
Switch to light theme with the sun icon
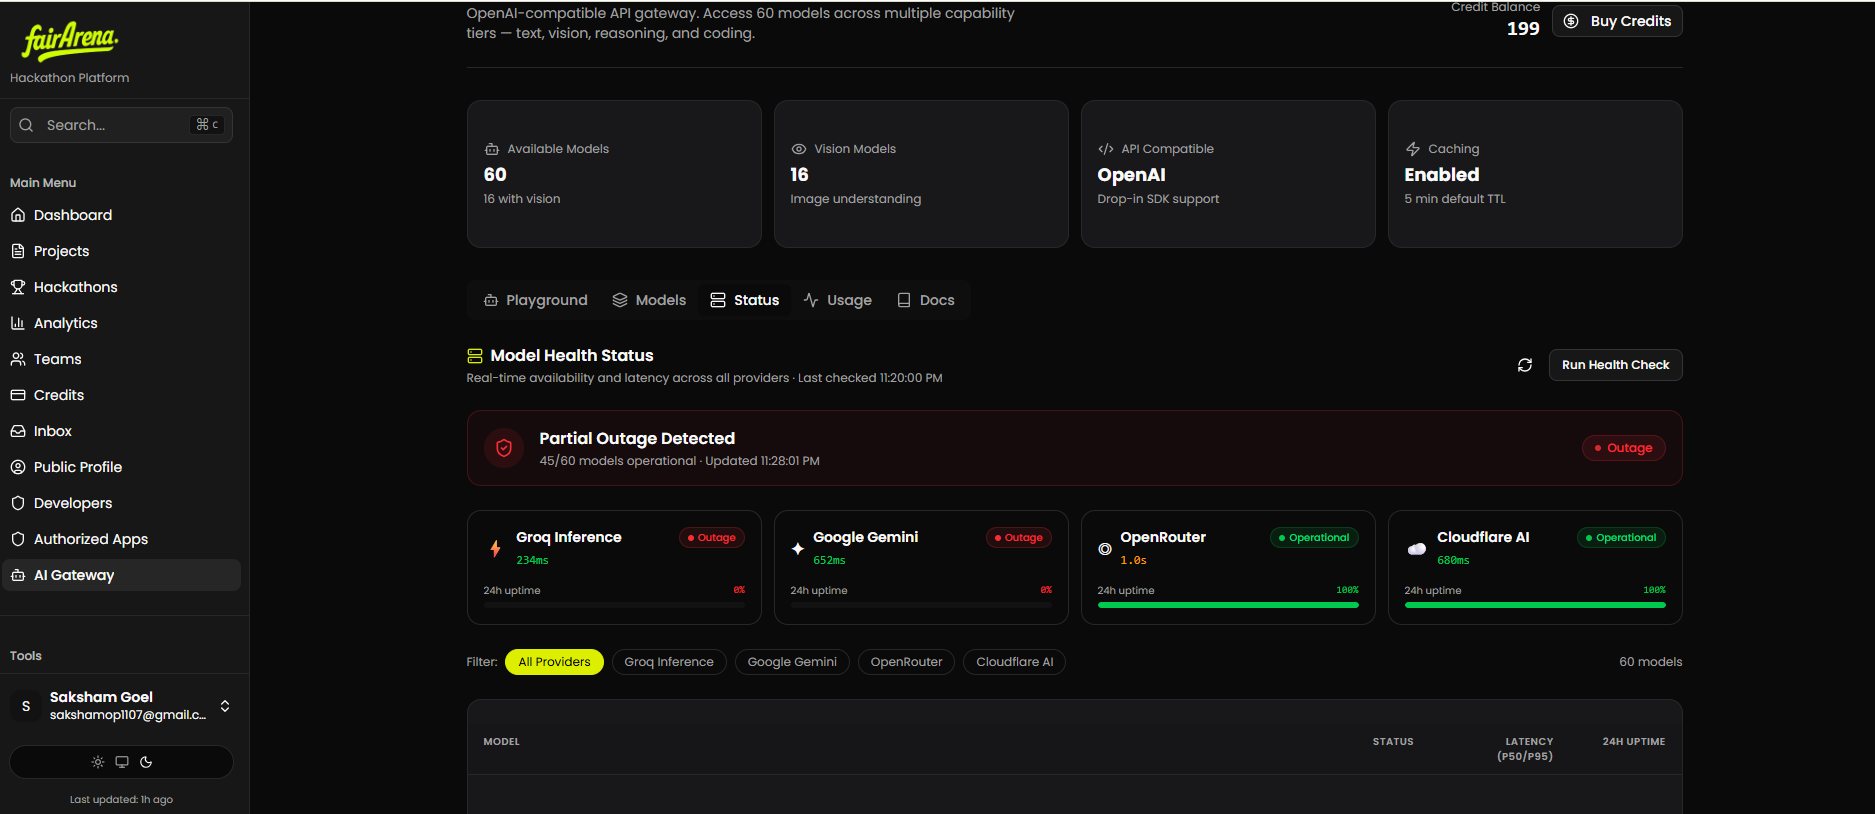(98, 762)
